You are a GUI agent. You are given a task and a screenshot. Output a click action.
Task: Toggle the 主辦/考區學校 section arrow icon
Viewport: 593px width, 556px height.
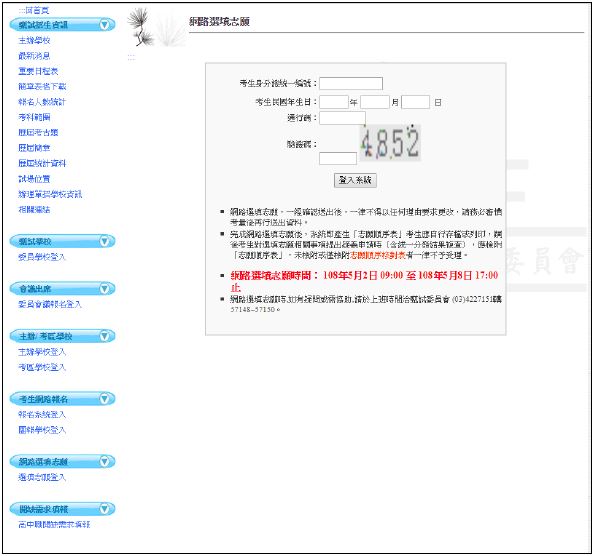coord(105,336)
